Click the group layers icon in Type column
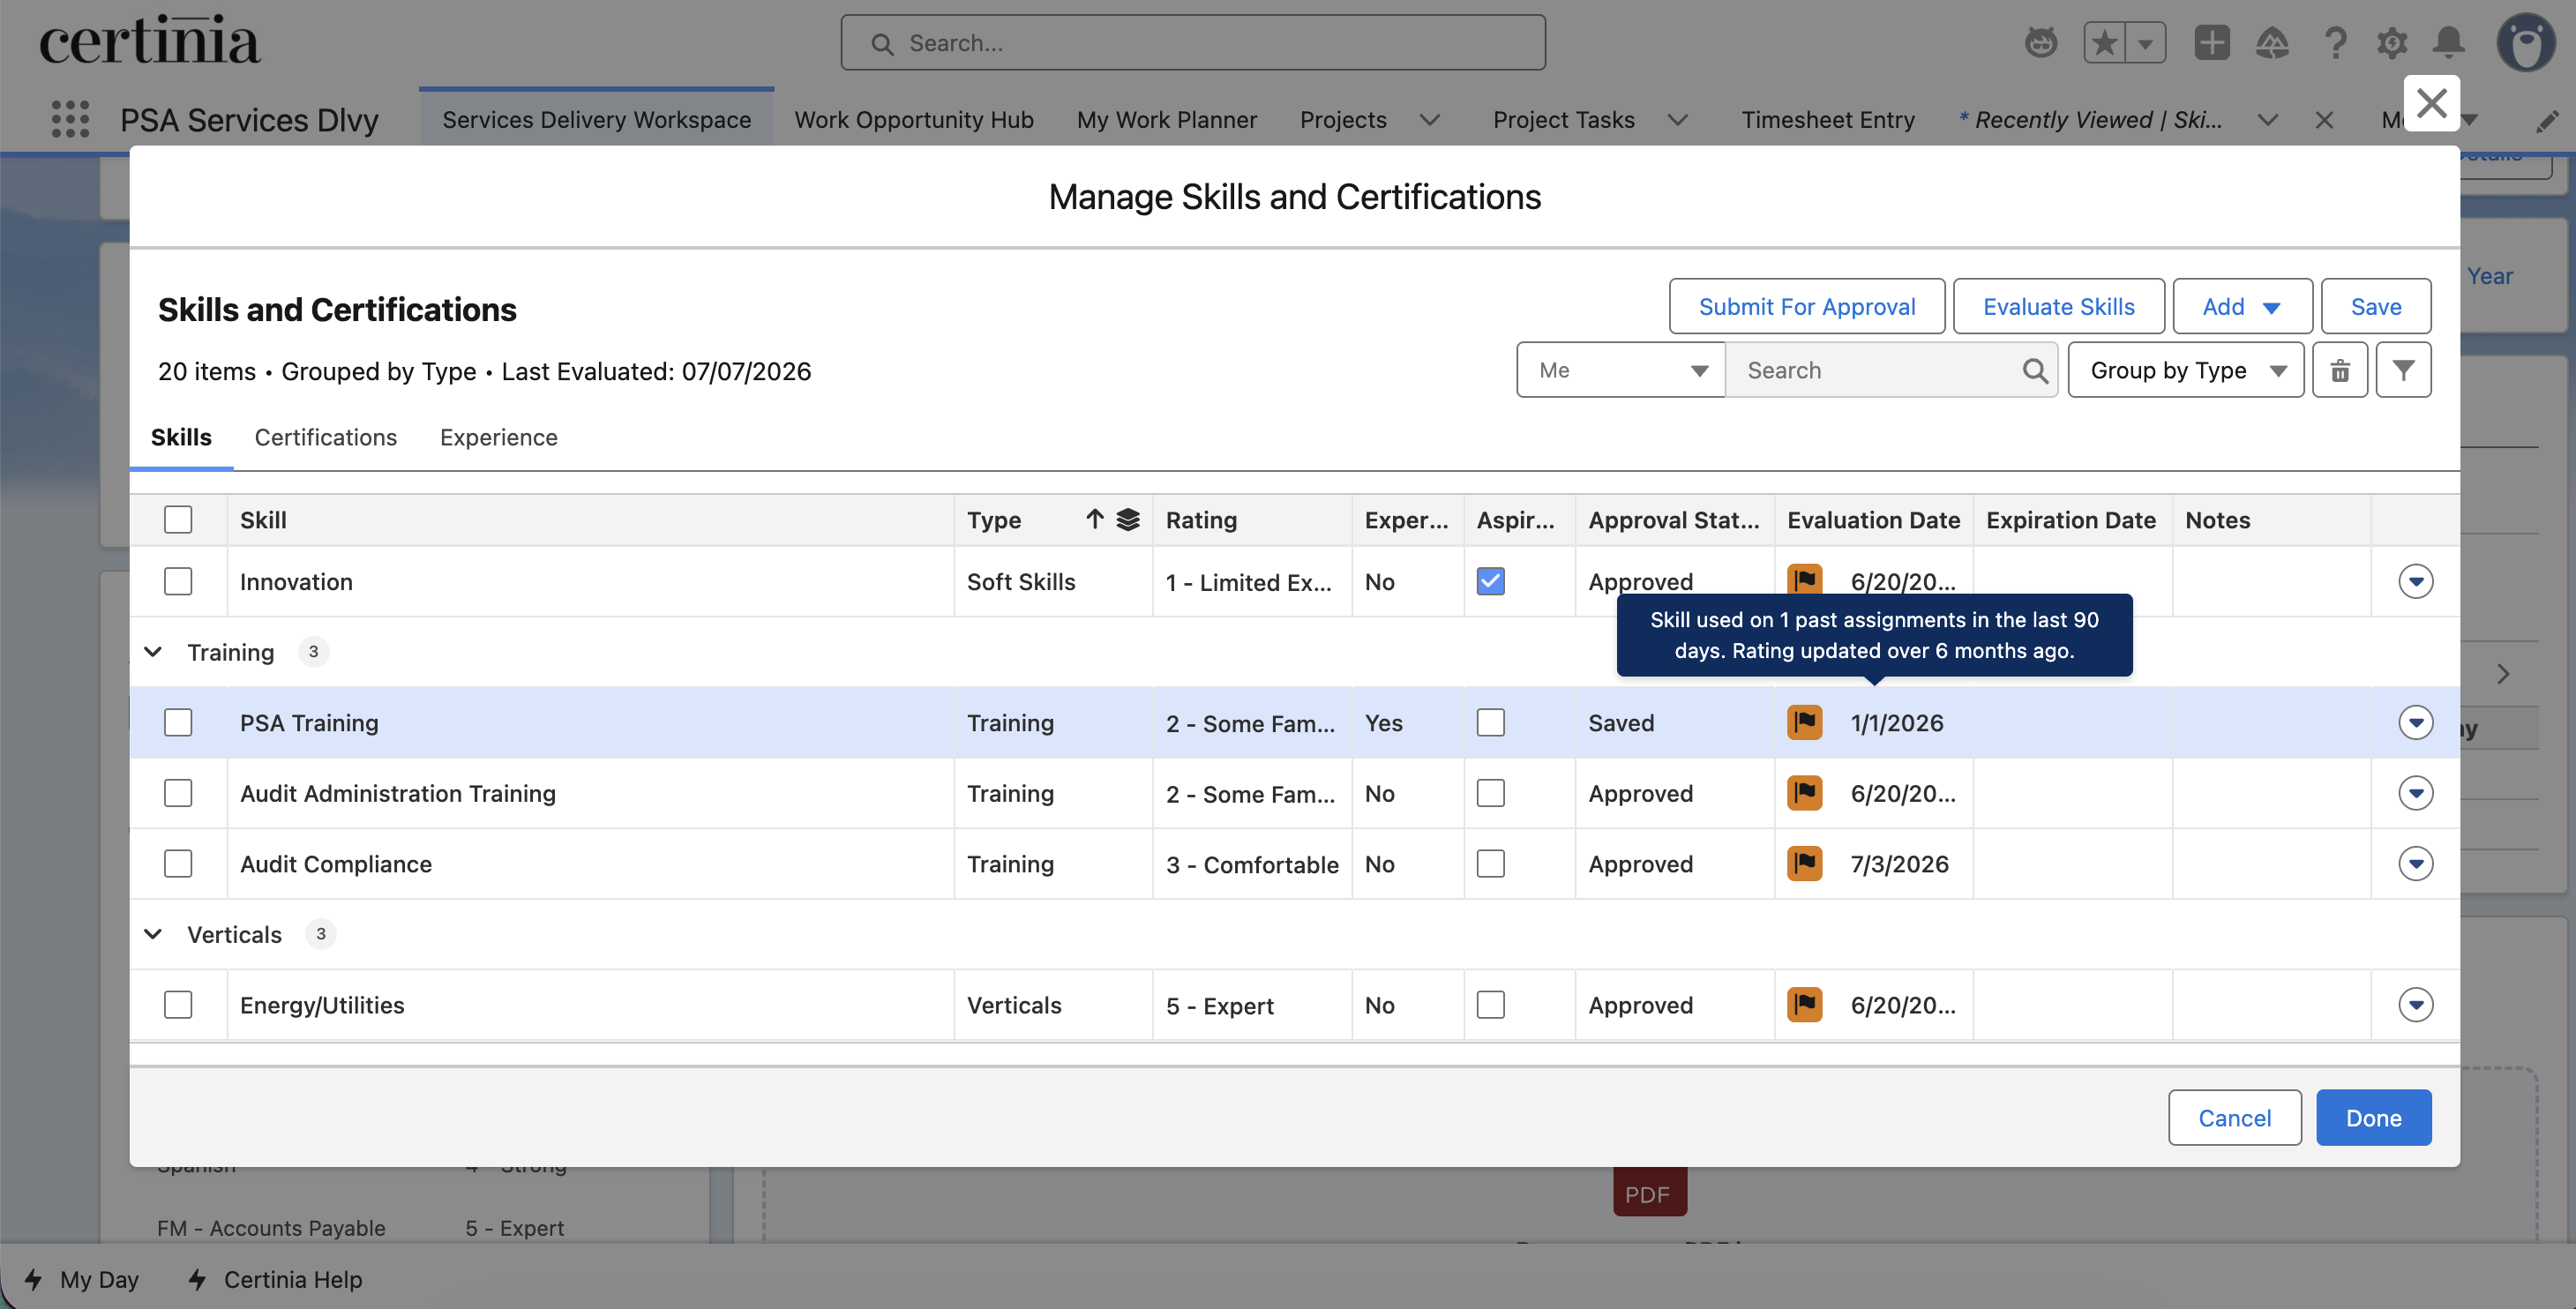2576x1309 pixels. [x=1128, y=519]
